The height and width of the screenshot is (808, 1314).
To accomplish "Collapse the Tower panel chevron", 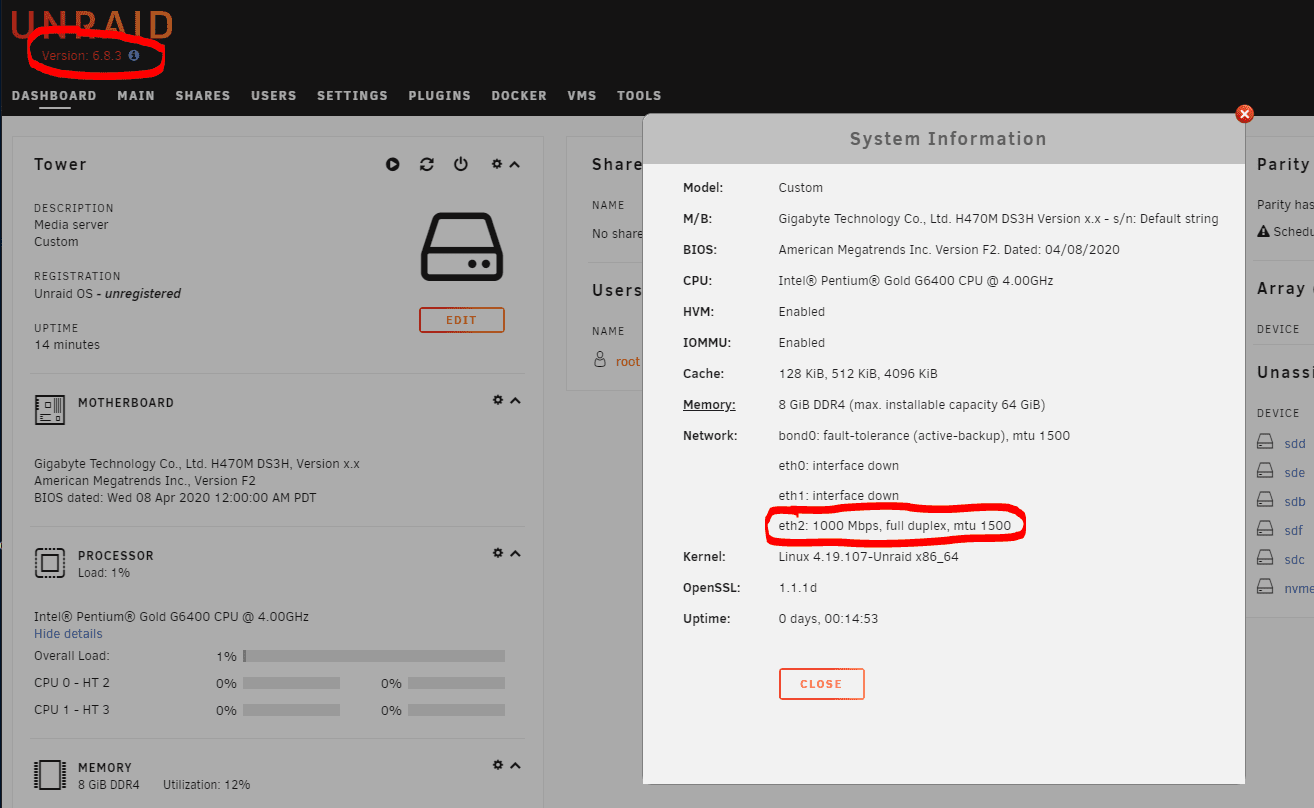I will (515, 164).
